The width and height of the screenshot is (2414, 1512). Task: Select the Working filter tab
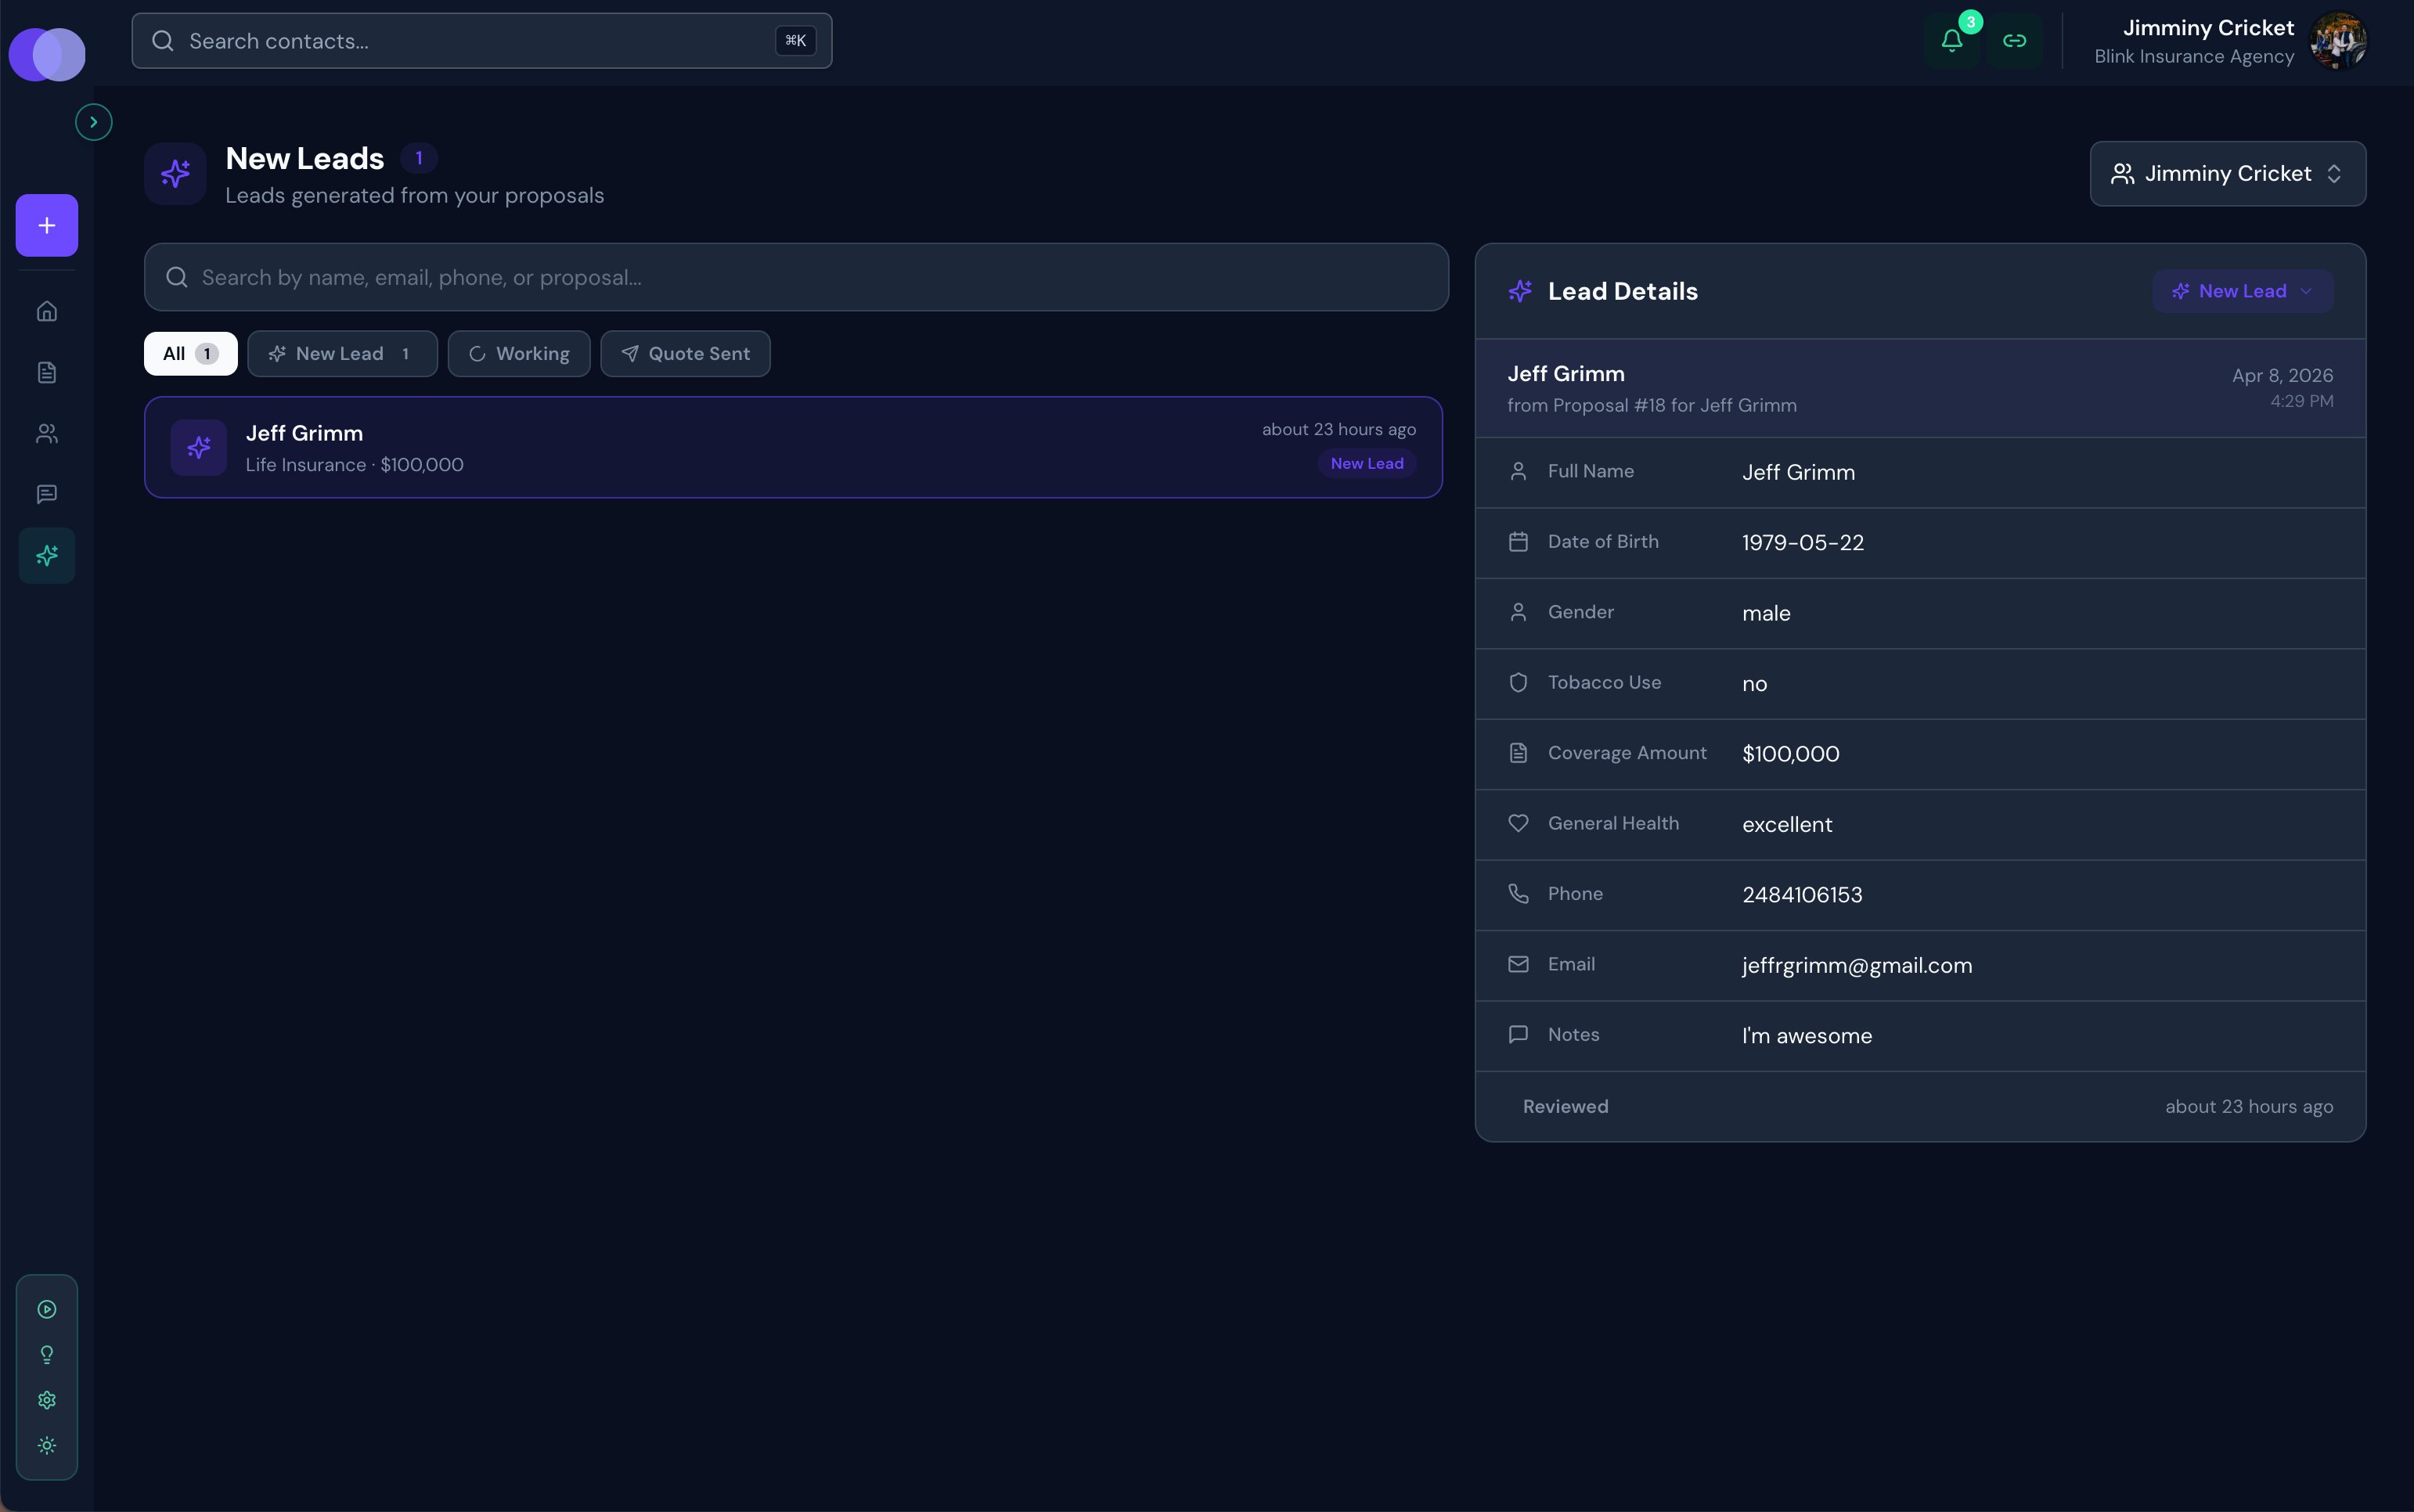coord(519,354)
